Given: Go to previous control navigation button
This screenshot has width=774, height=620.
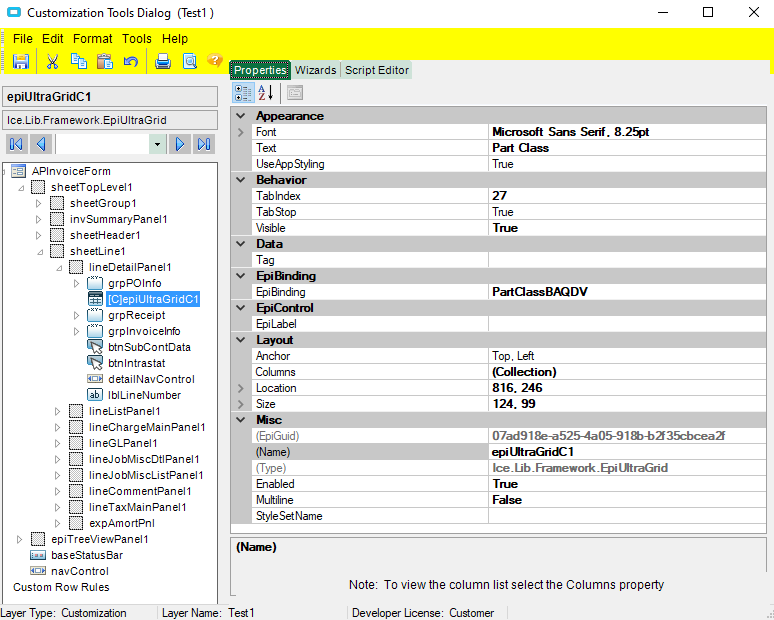Looking at the screenshot, I should click(x=41, y=144).
